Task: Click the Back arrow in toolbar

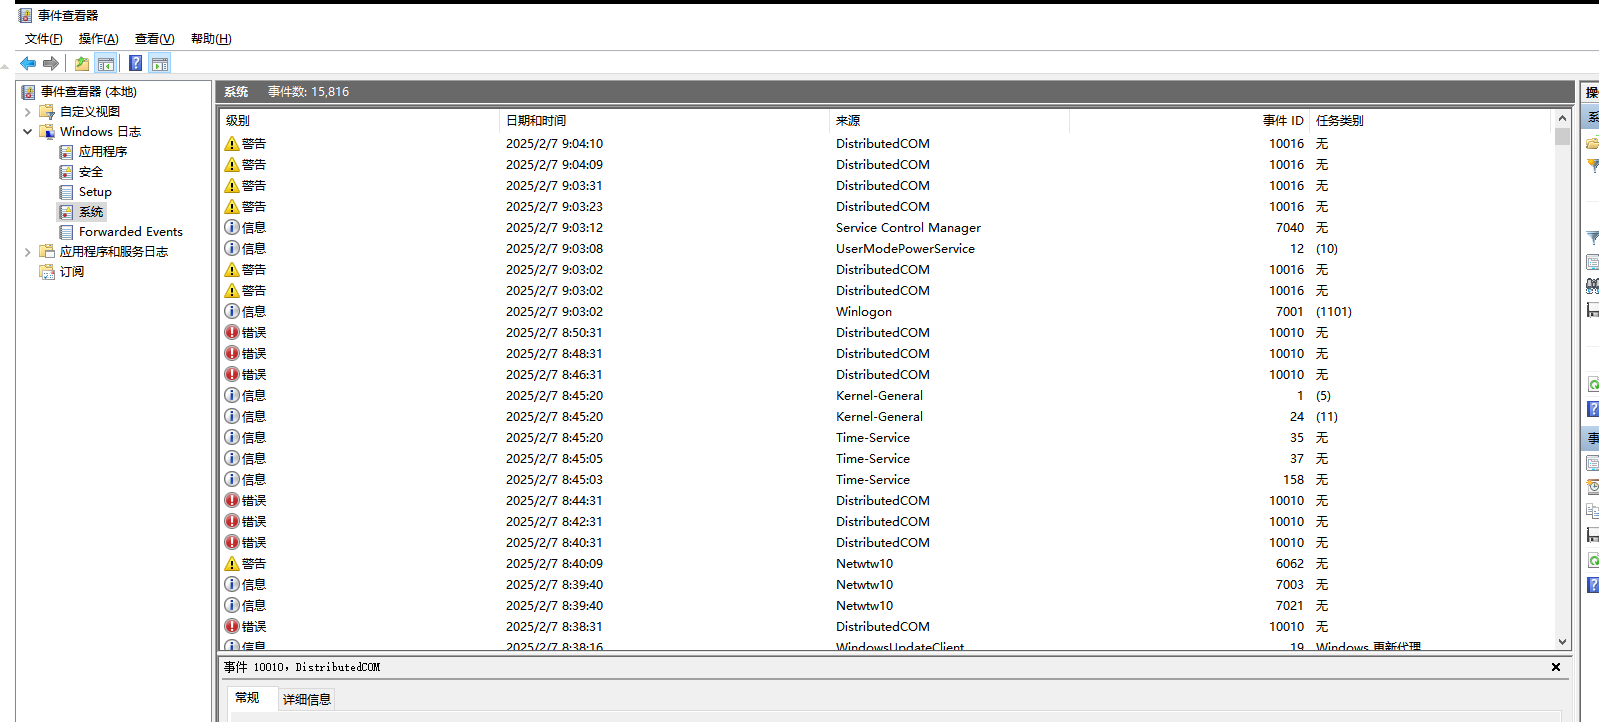Action: click(28, 64)
